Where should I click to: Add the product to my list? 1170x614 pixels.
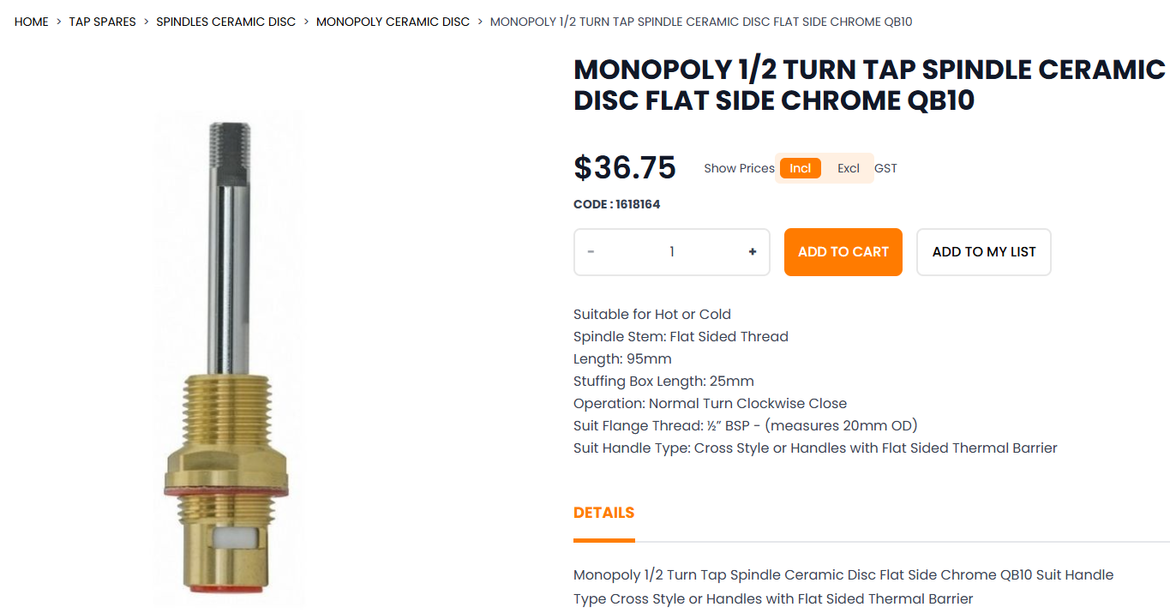[x=983, y=252]
